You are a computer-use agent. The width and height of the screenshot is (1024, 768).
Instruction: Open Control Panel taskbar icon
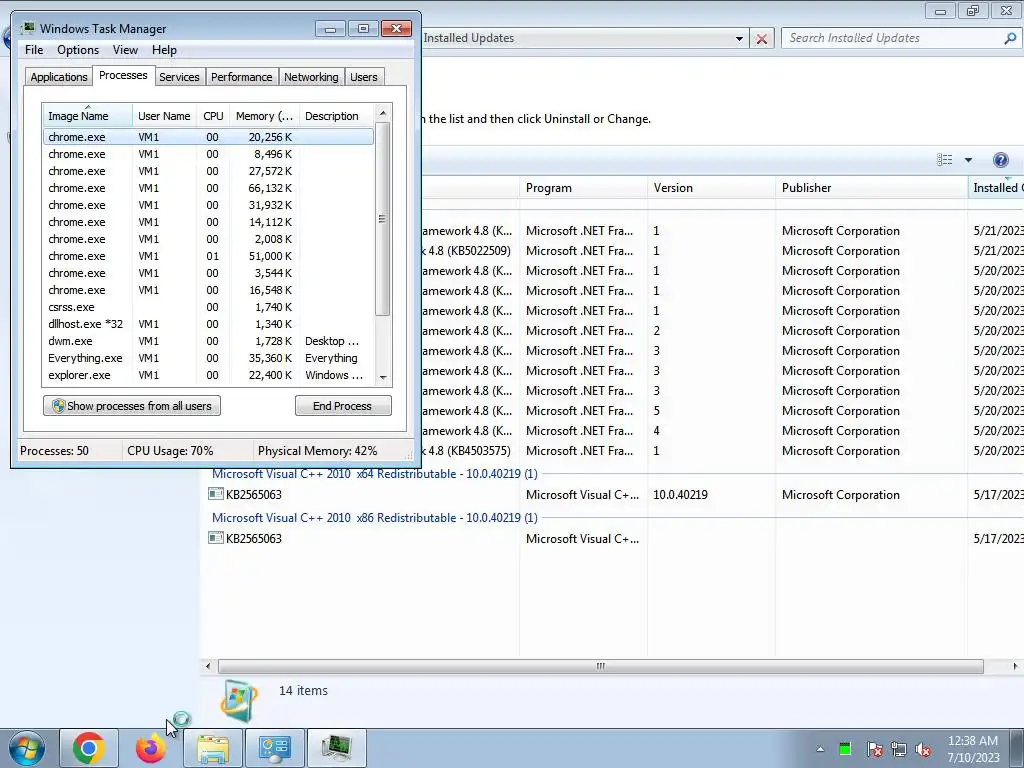[275, 748]
